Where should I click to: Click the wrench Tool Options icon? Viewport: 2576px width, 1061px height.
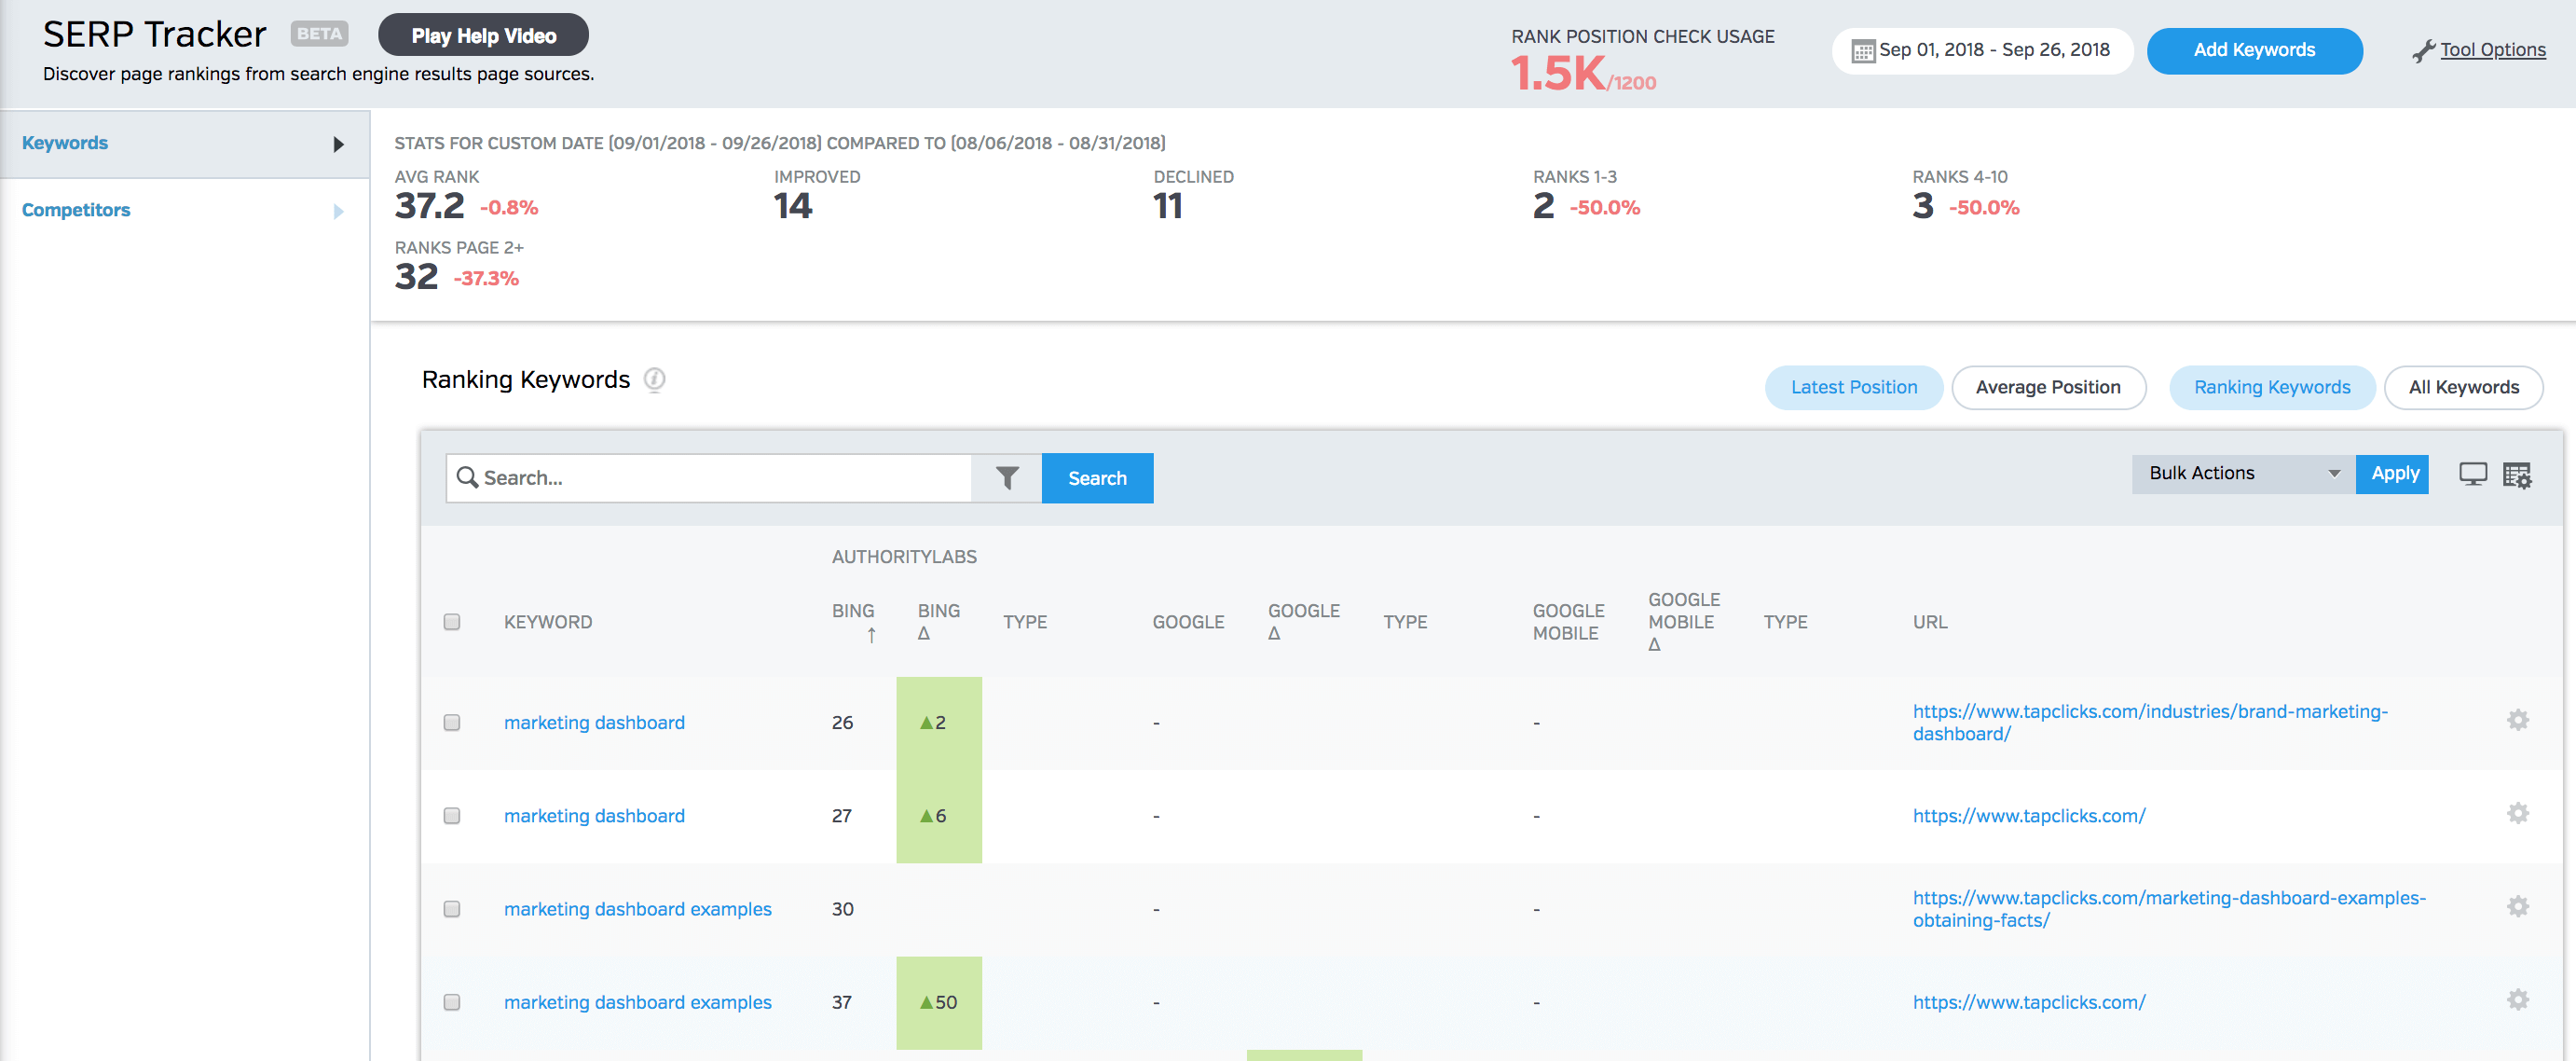(2422, 51)
